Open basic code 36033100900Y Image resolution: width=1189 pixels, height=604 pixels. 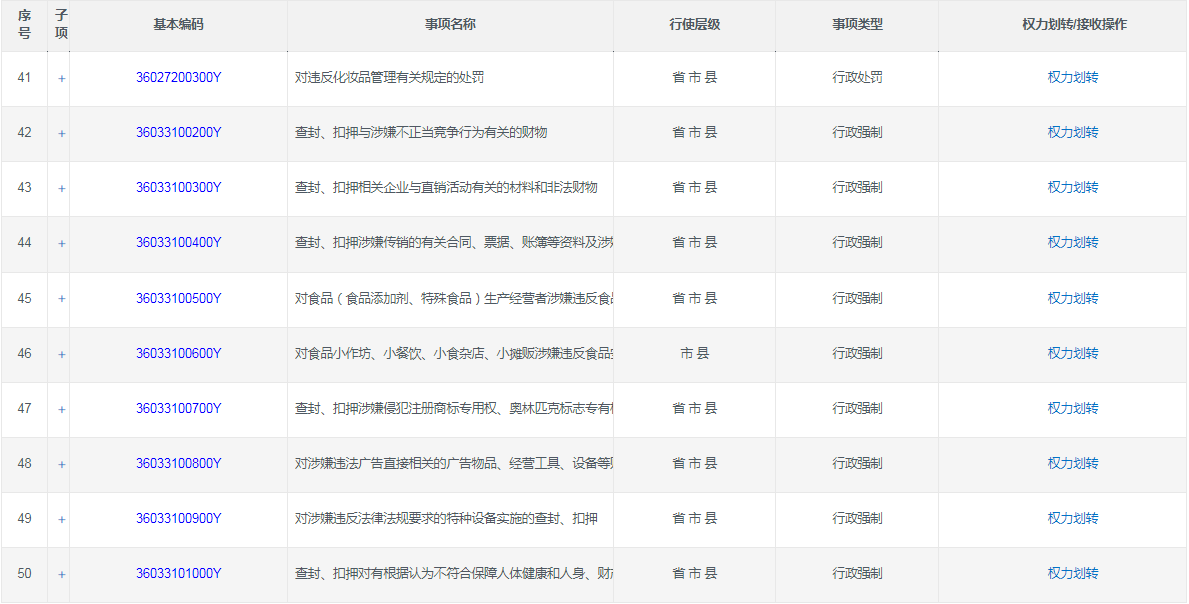click(x=178, y=518)
